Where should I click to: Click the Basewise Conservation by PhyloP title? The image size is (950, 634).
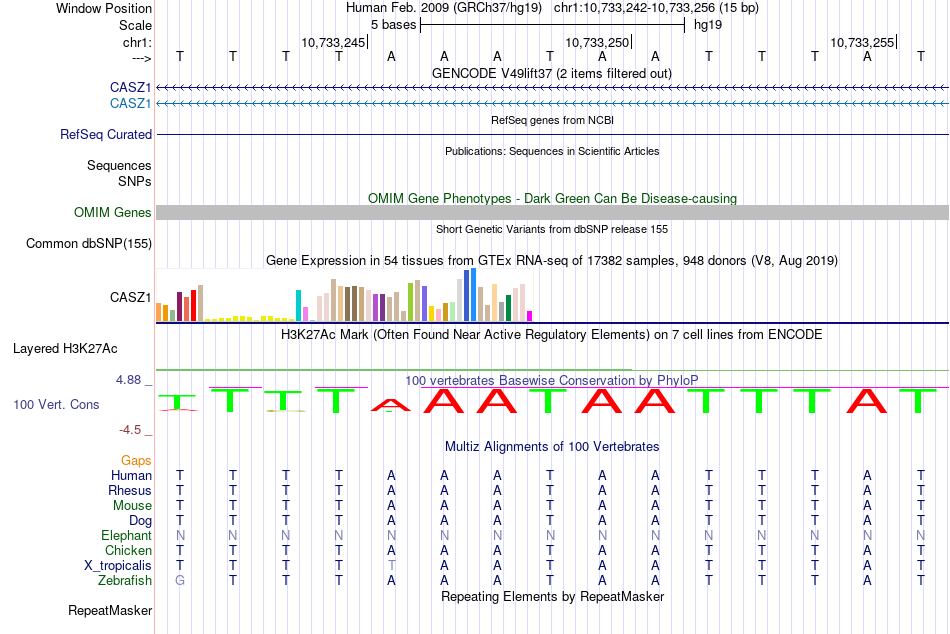(x=552, y=380)
